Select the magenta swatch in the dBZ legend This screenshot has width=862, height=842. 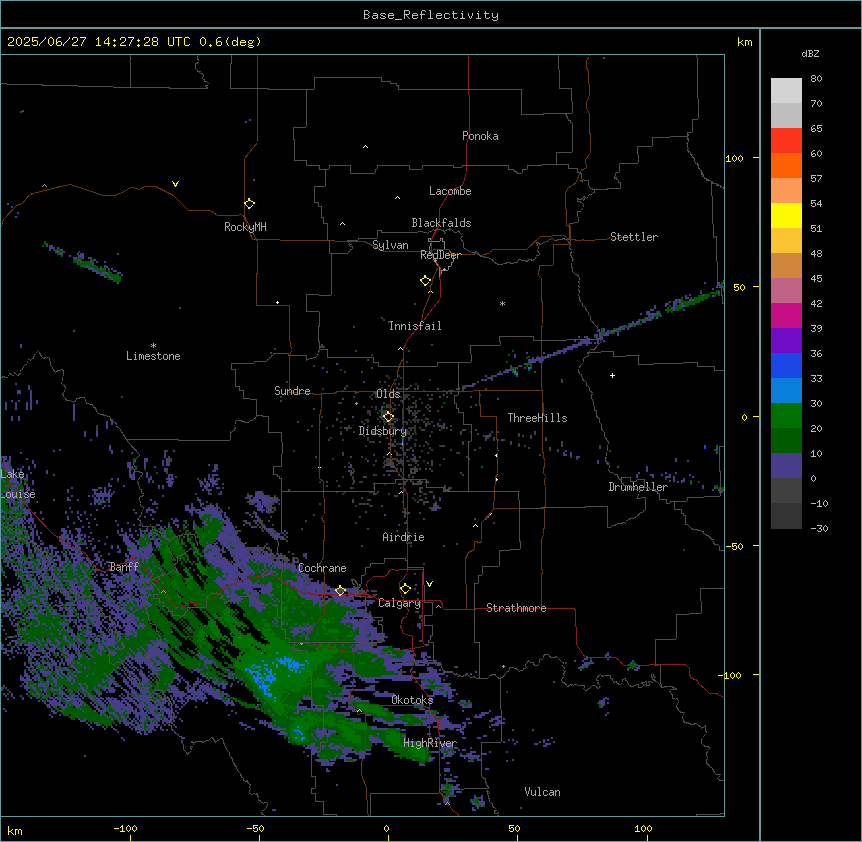[786, 315]
